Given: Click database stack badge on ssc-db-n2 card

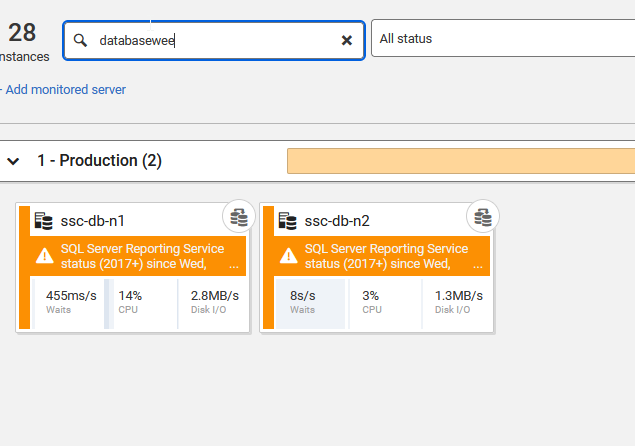Looking at the screenshot, I should 482,216.
